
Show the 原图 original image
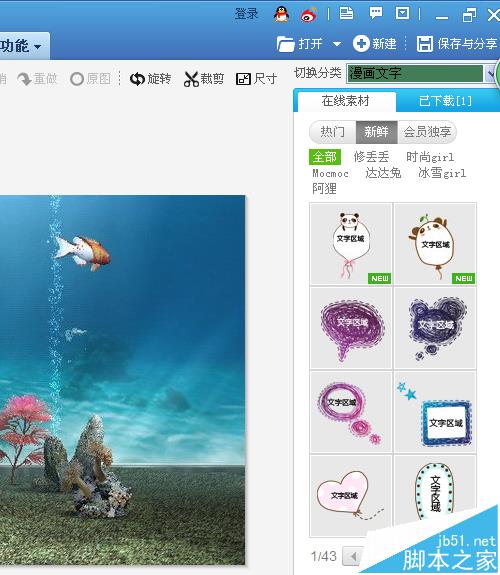[x=91, y=78]
